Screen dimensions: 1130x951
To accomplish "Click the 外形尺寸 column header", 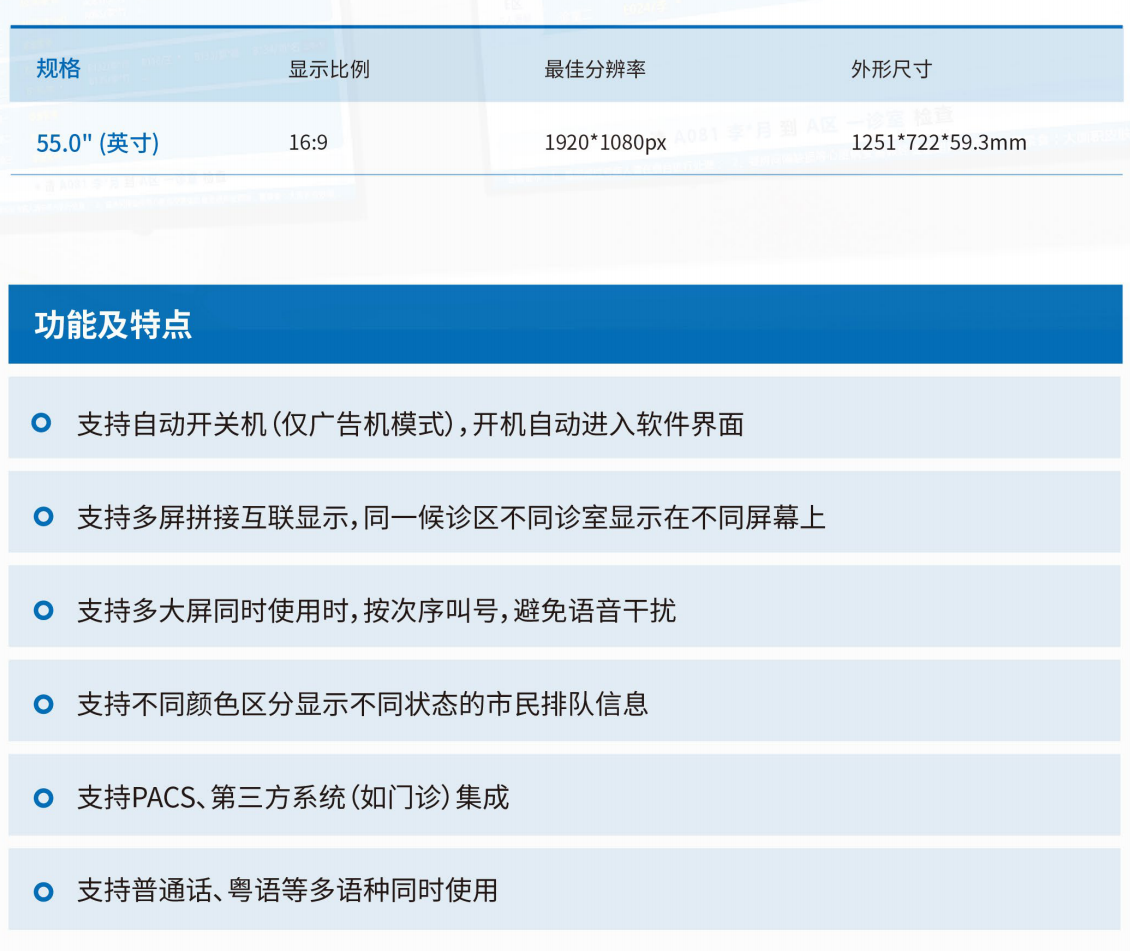I will pos(891,70).
